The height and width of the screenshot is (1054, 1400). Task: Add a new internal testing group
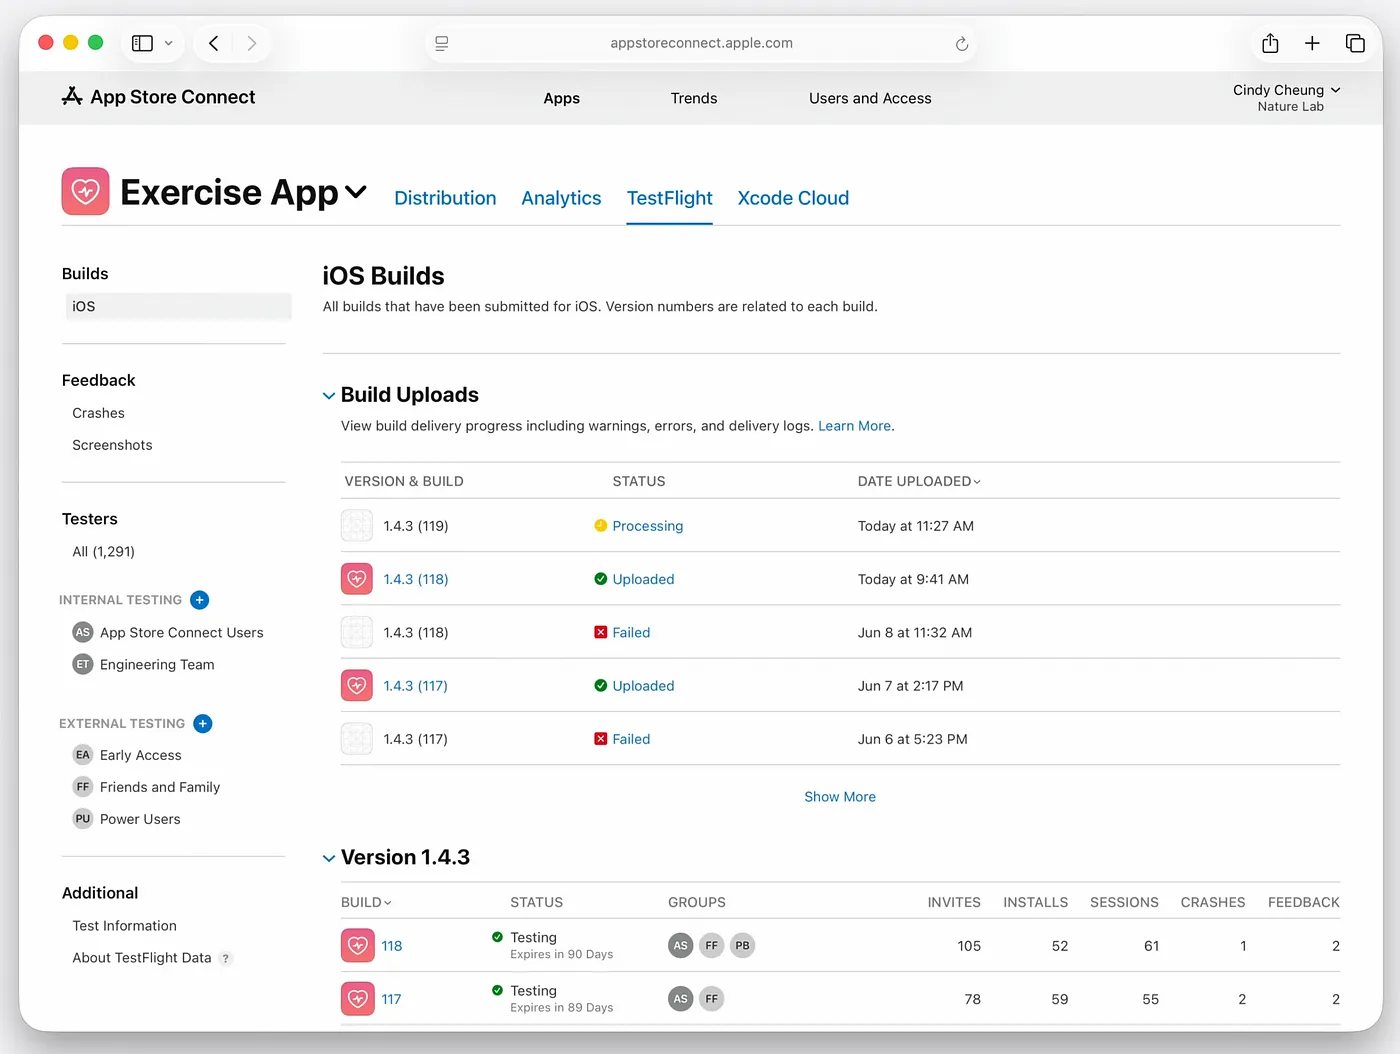click(200, 600)
